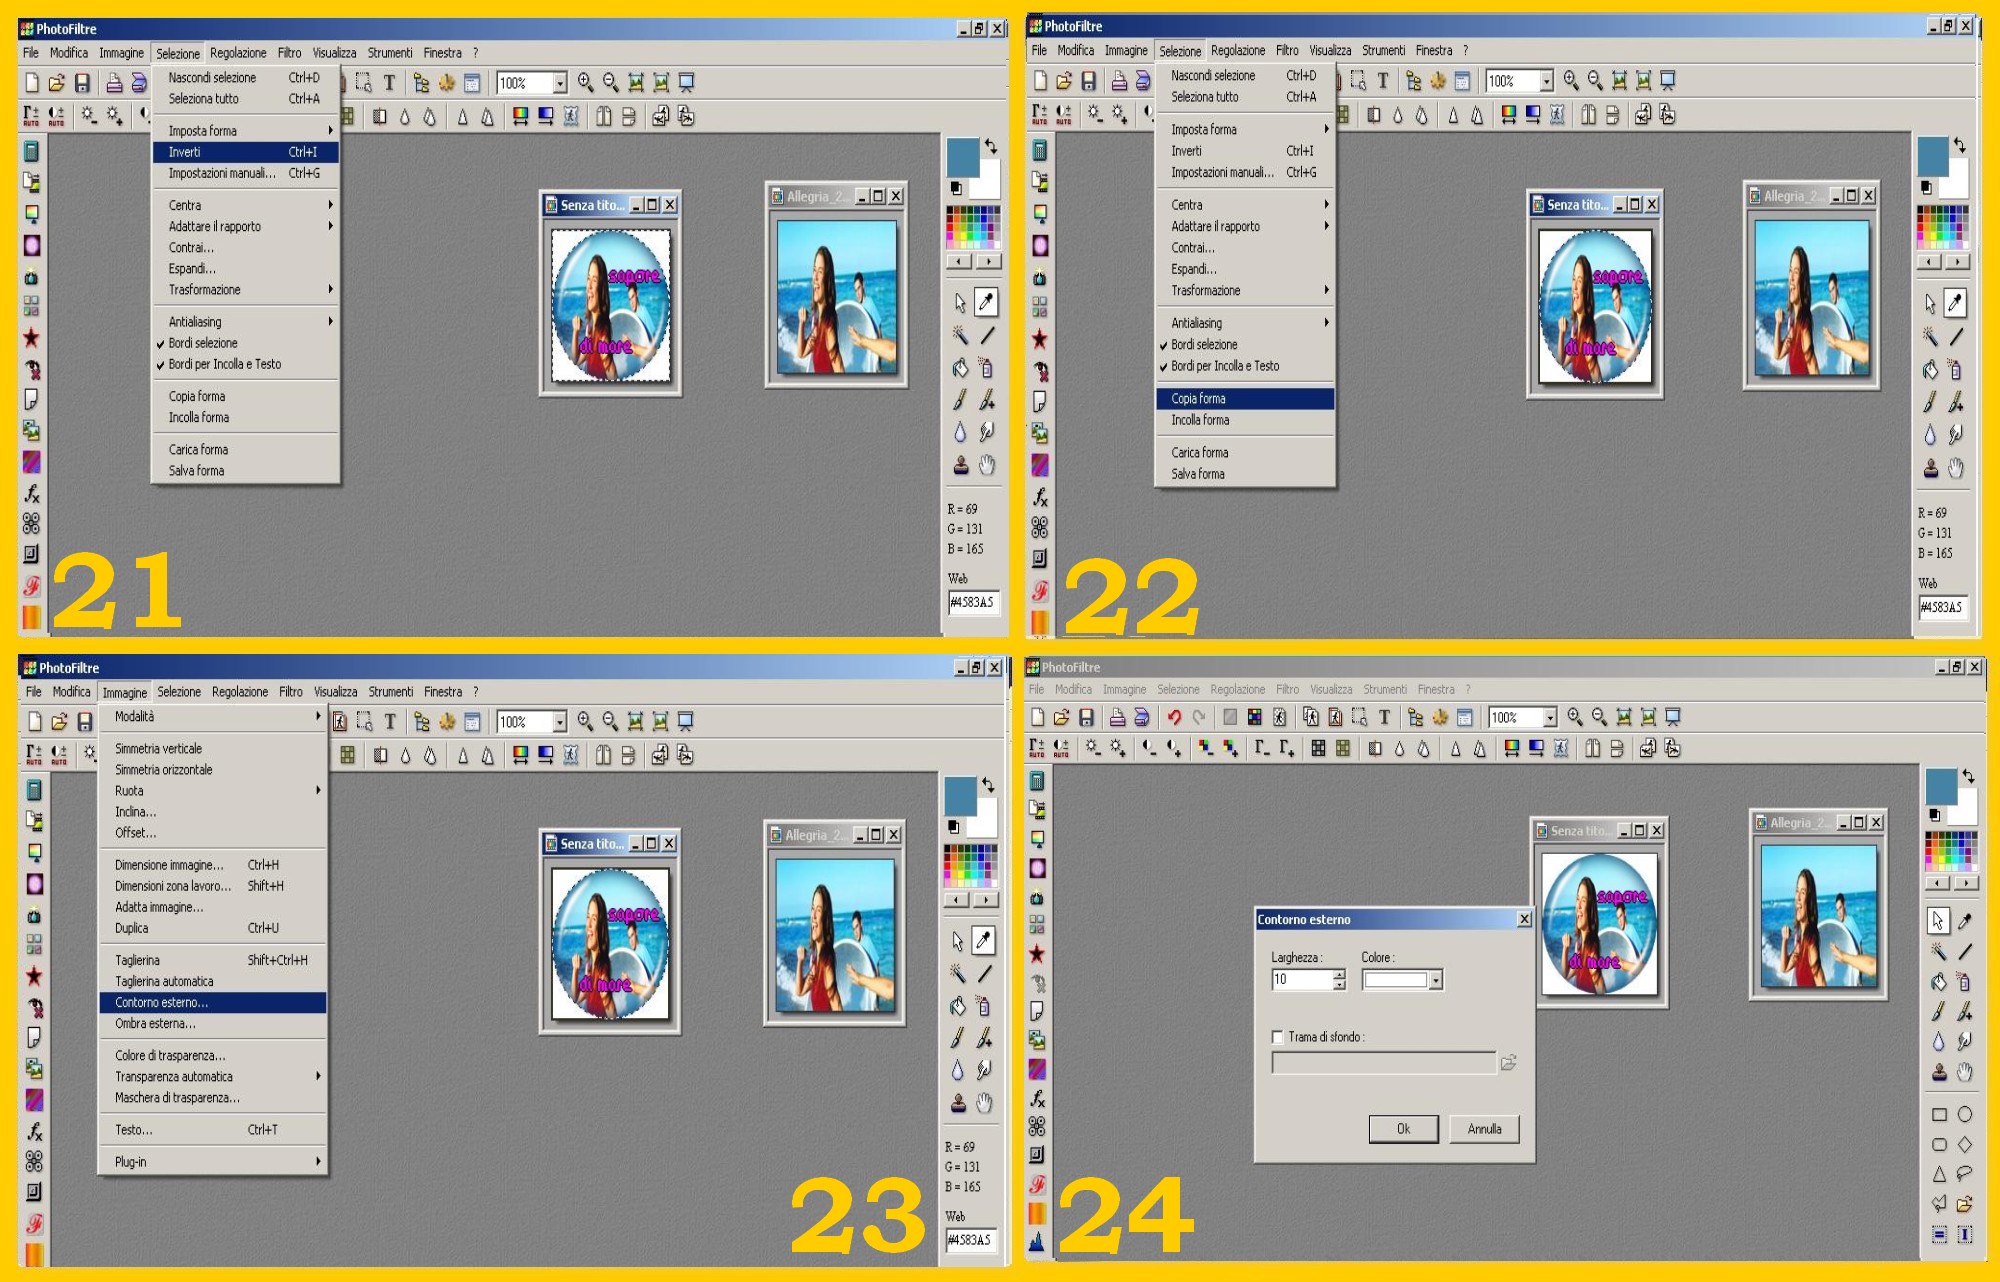The height and width of the screenshot is (1282, 2000).
Task: Toggle Bordi selezione in screenshot 21 menu
Action: pyautogui.click(x=203, y=343)
